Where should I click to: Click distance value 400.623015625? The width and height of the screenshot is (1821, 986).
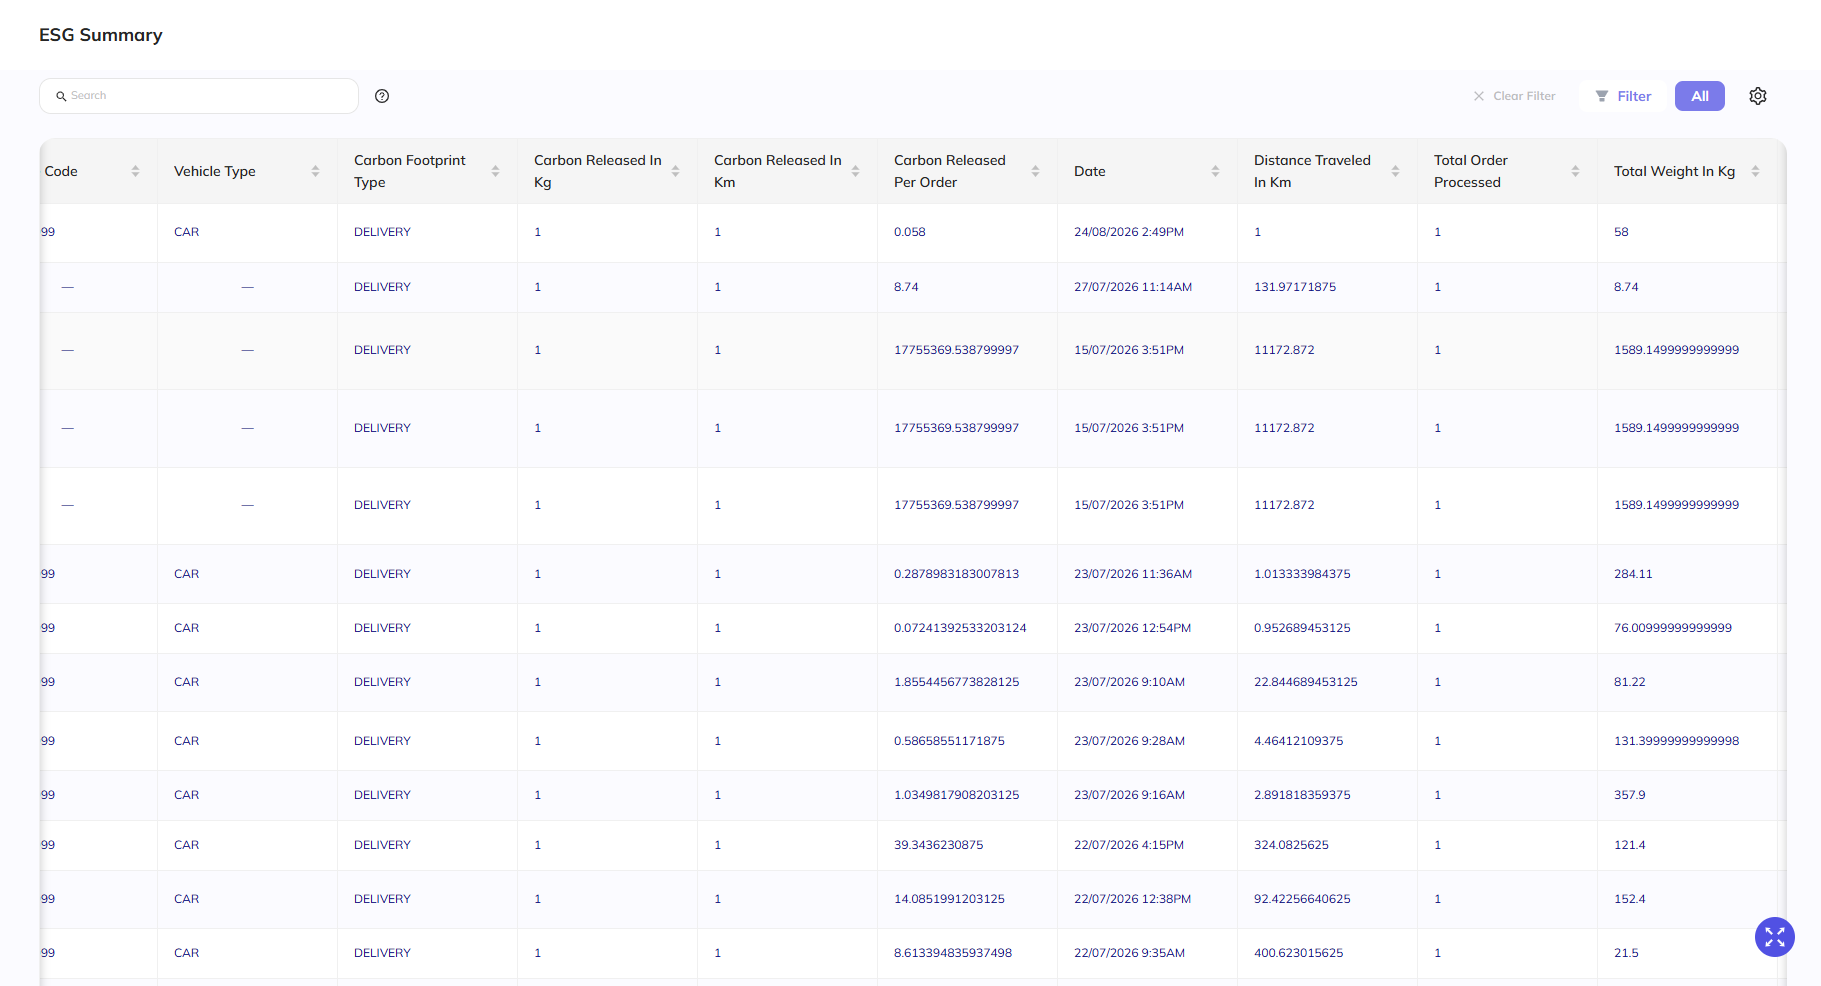1299,953
